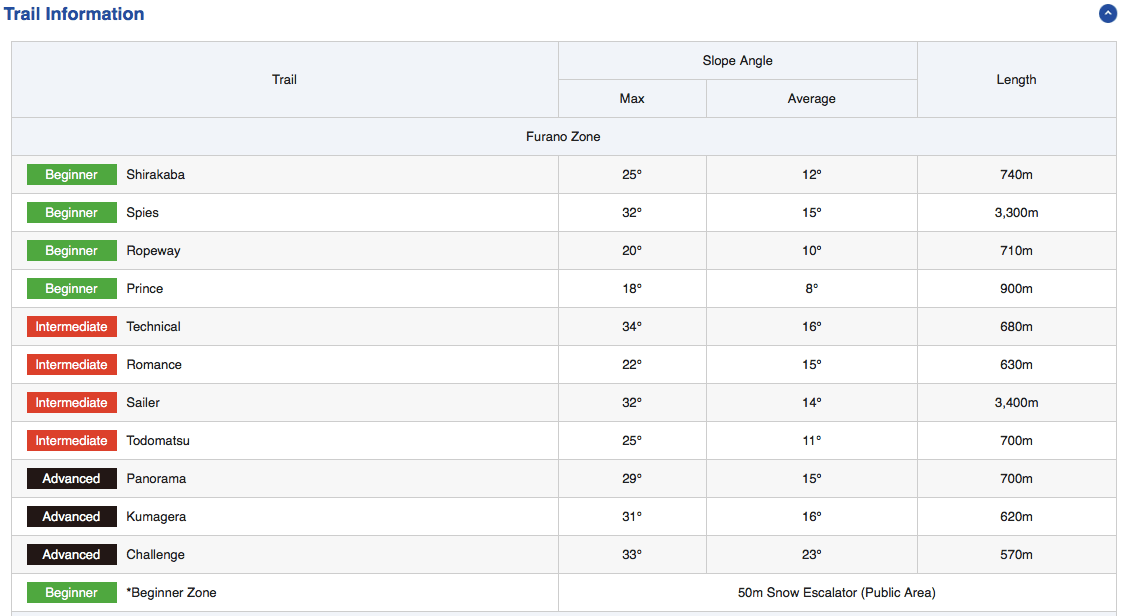The height and width of the screenshot is (616, 1125).
Task: Click the Trail Information heading
Action: (74, 14)
